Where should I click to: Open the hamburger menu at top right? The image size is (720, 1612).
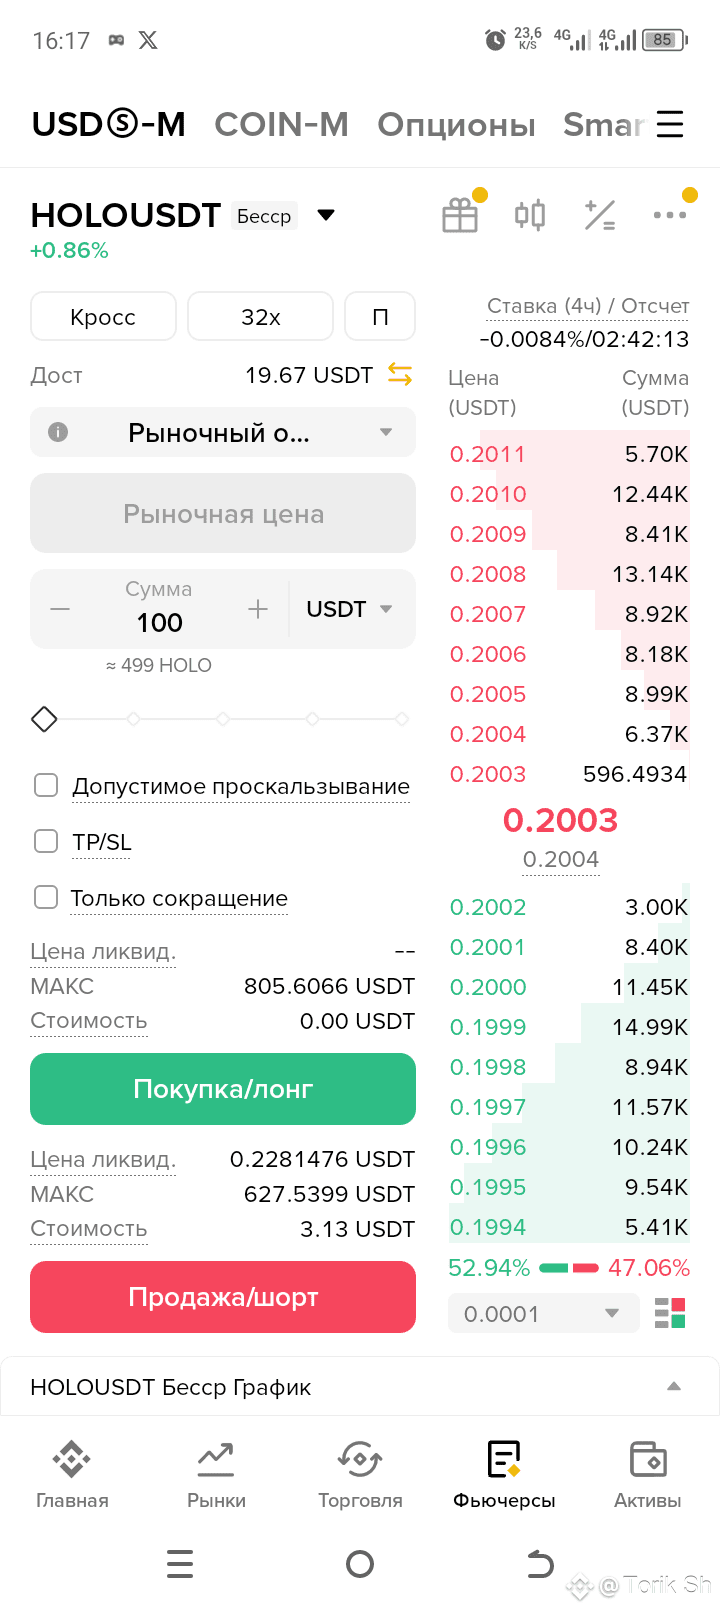(x=670, y=124)
